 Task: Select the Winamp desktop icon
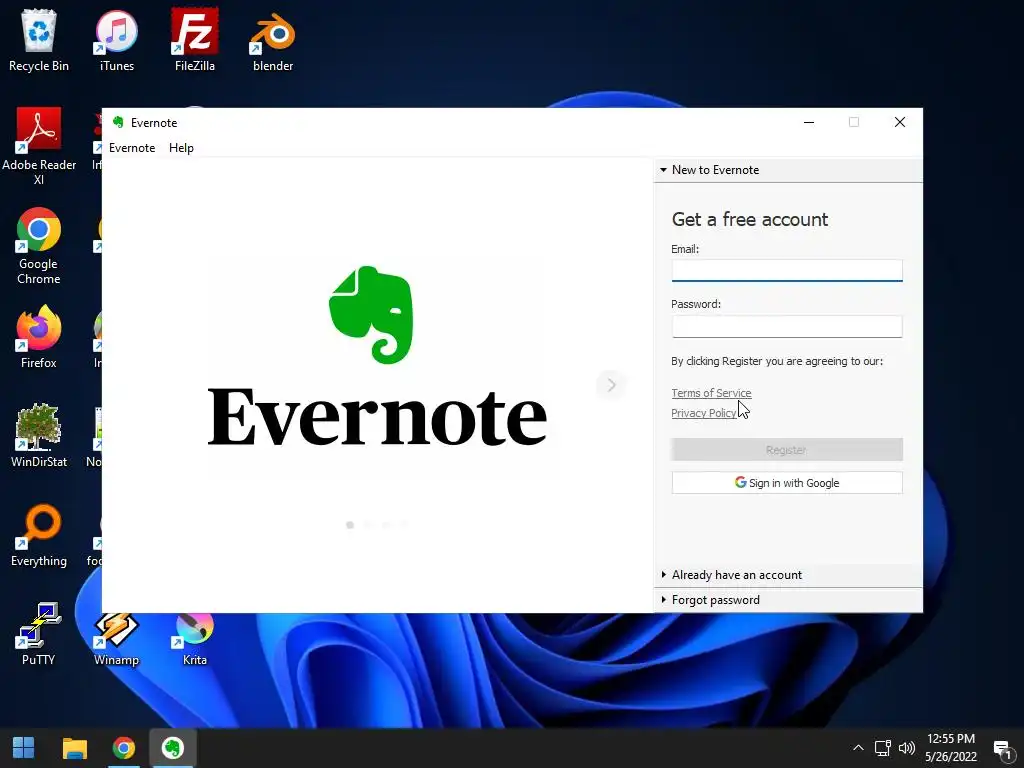tap(117, 639)
